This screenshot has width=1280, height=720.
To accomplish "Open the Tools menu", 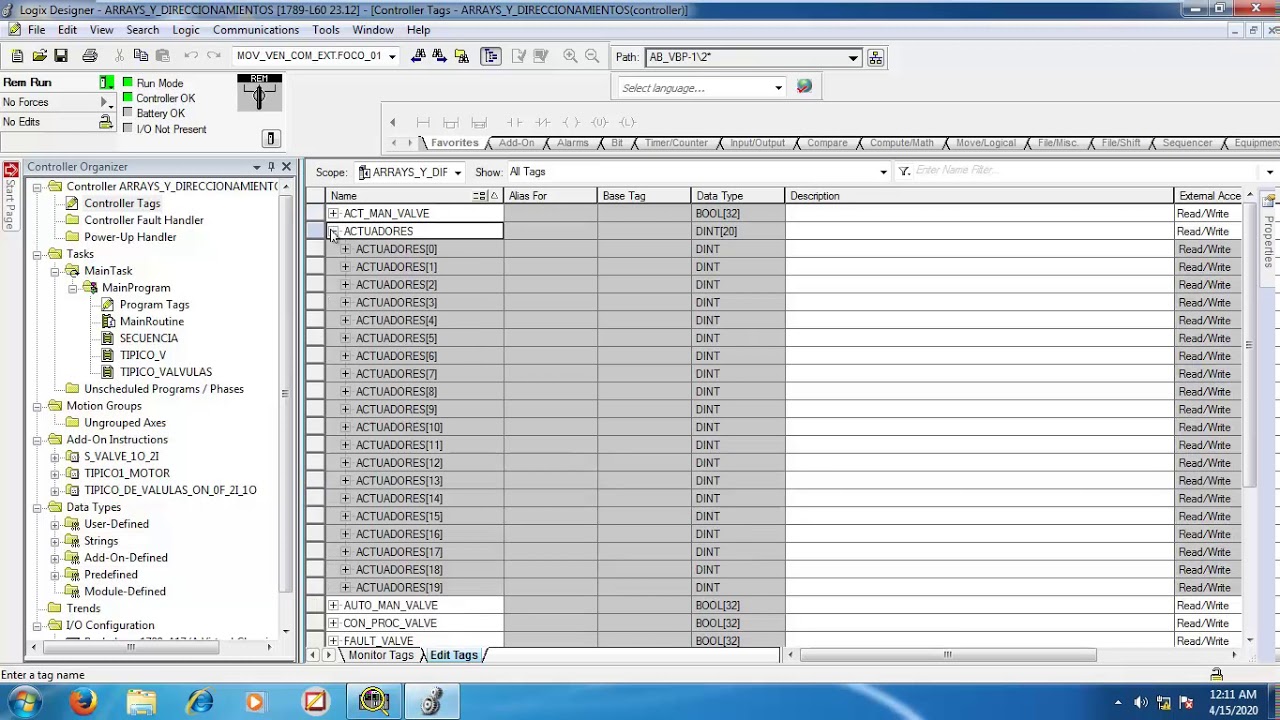I will (326, 30).
